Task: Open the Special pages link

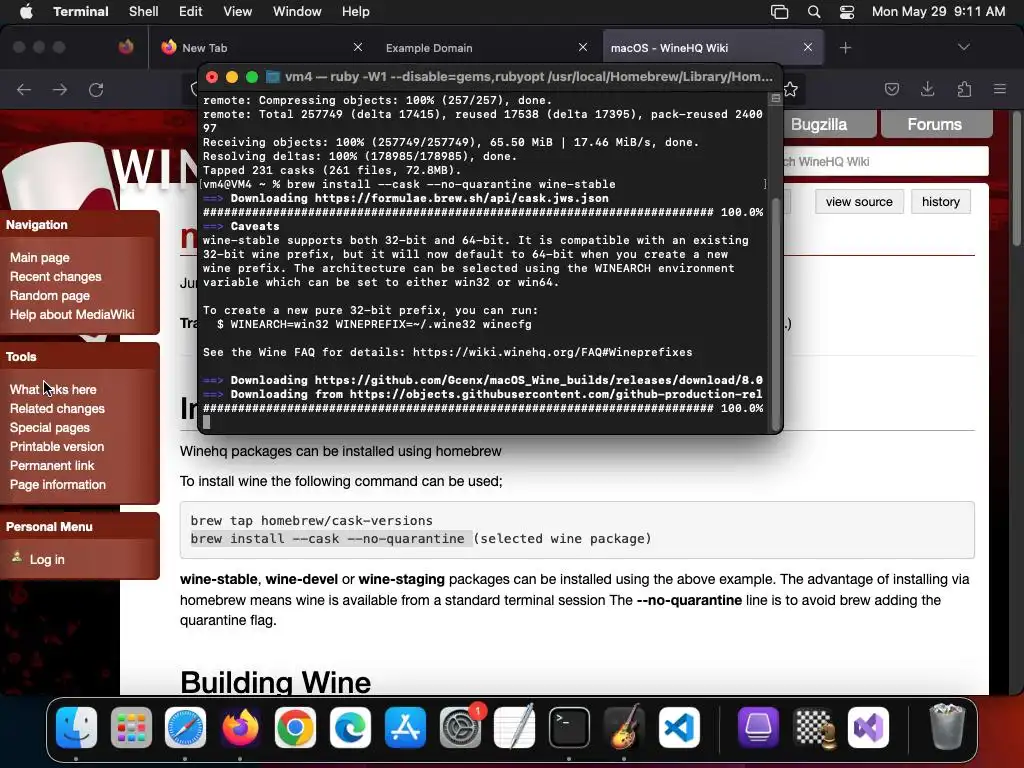Action: 50,427
